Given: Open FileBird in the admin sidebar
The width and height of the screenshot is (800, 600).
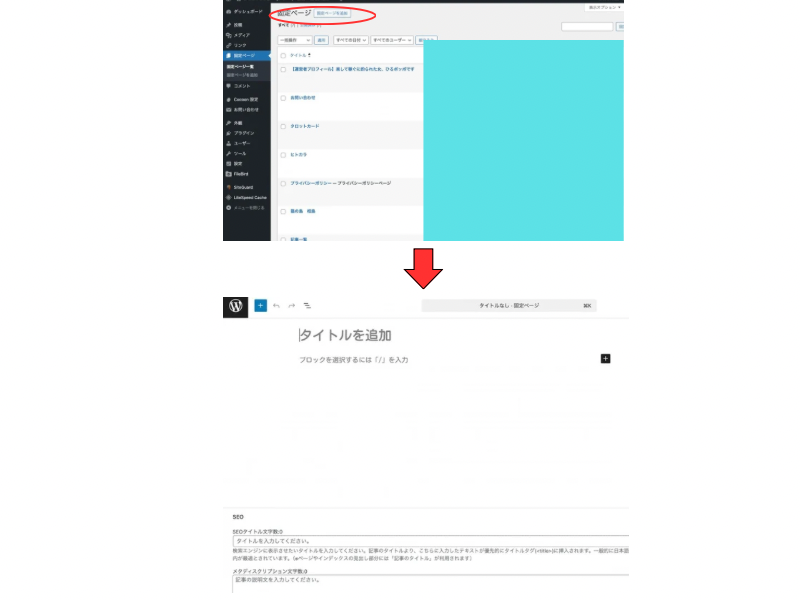Looking at the screenshot, I should click(x=241, y=173).
